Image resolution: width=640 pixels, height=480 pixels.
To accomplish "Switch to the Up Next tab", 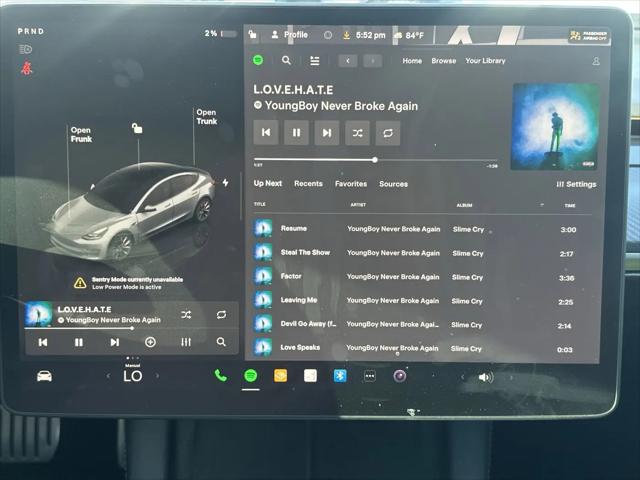I will click(268, 183).
